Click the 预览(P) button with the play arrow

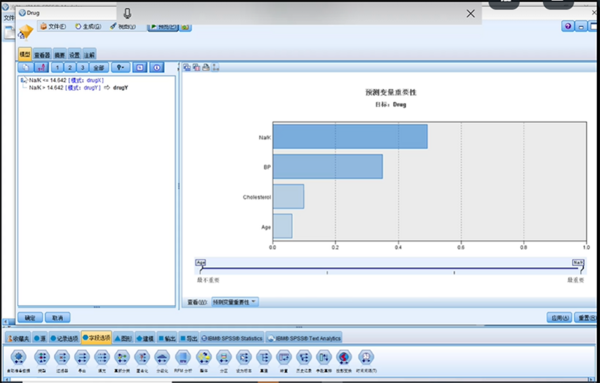[x=163, y=27]
